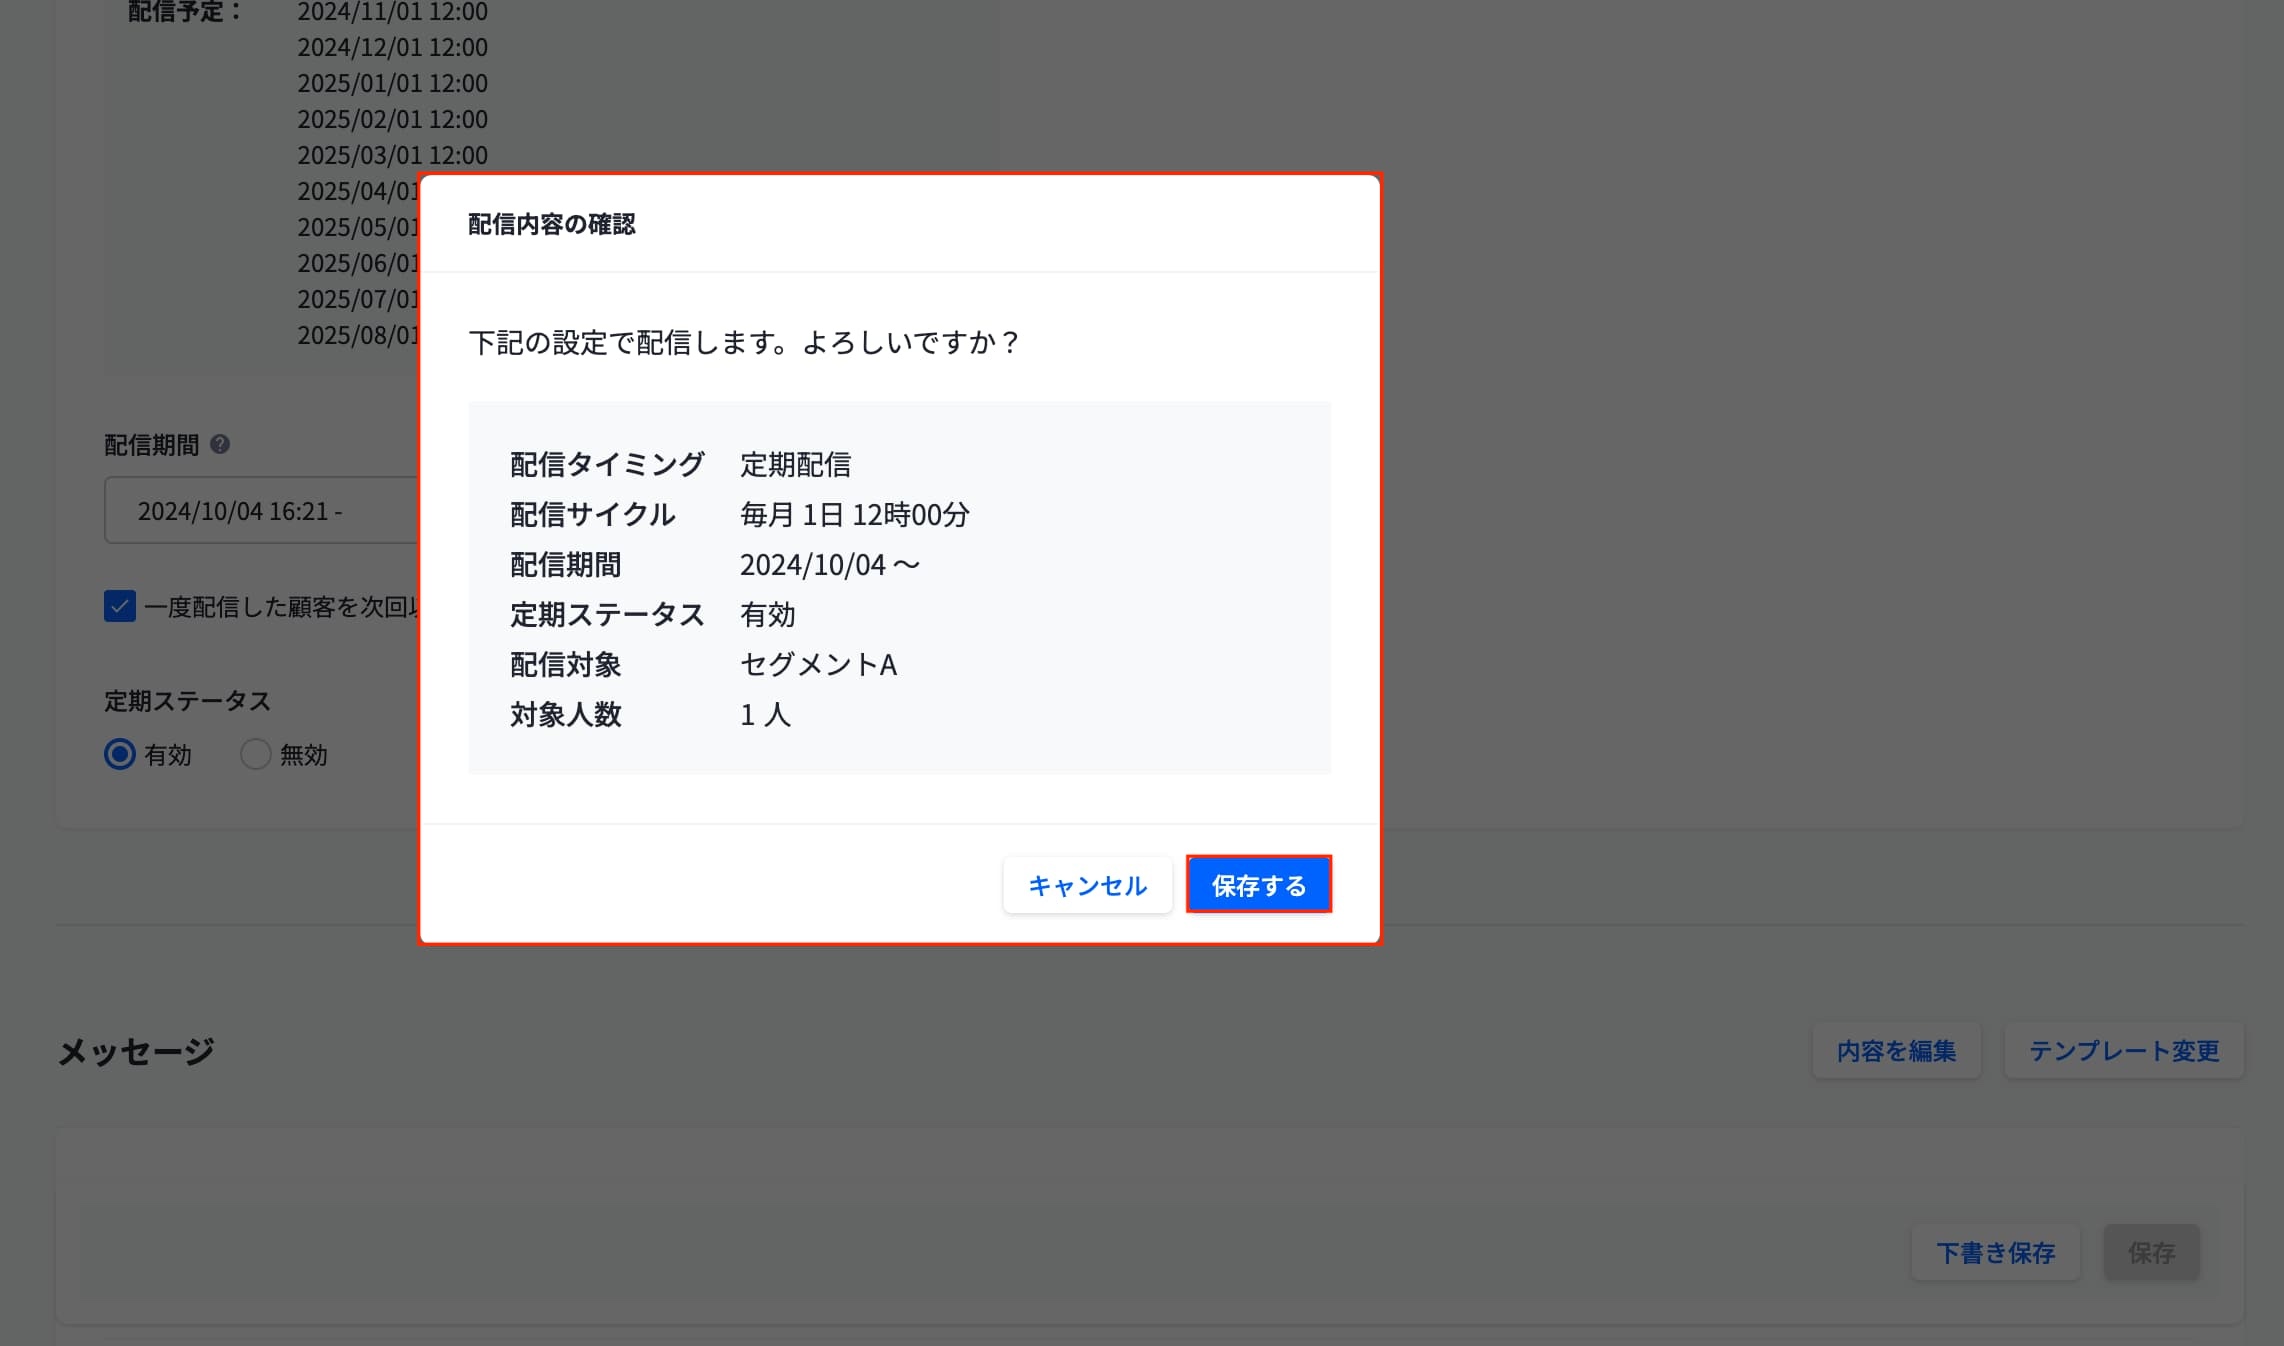Click the 毎月 1日 12時00分 cycle value
This screenshot has height=1346, width=2284.
[854, 515]
